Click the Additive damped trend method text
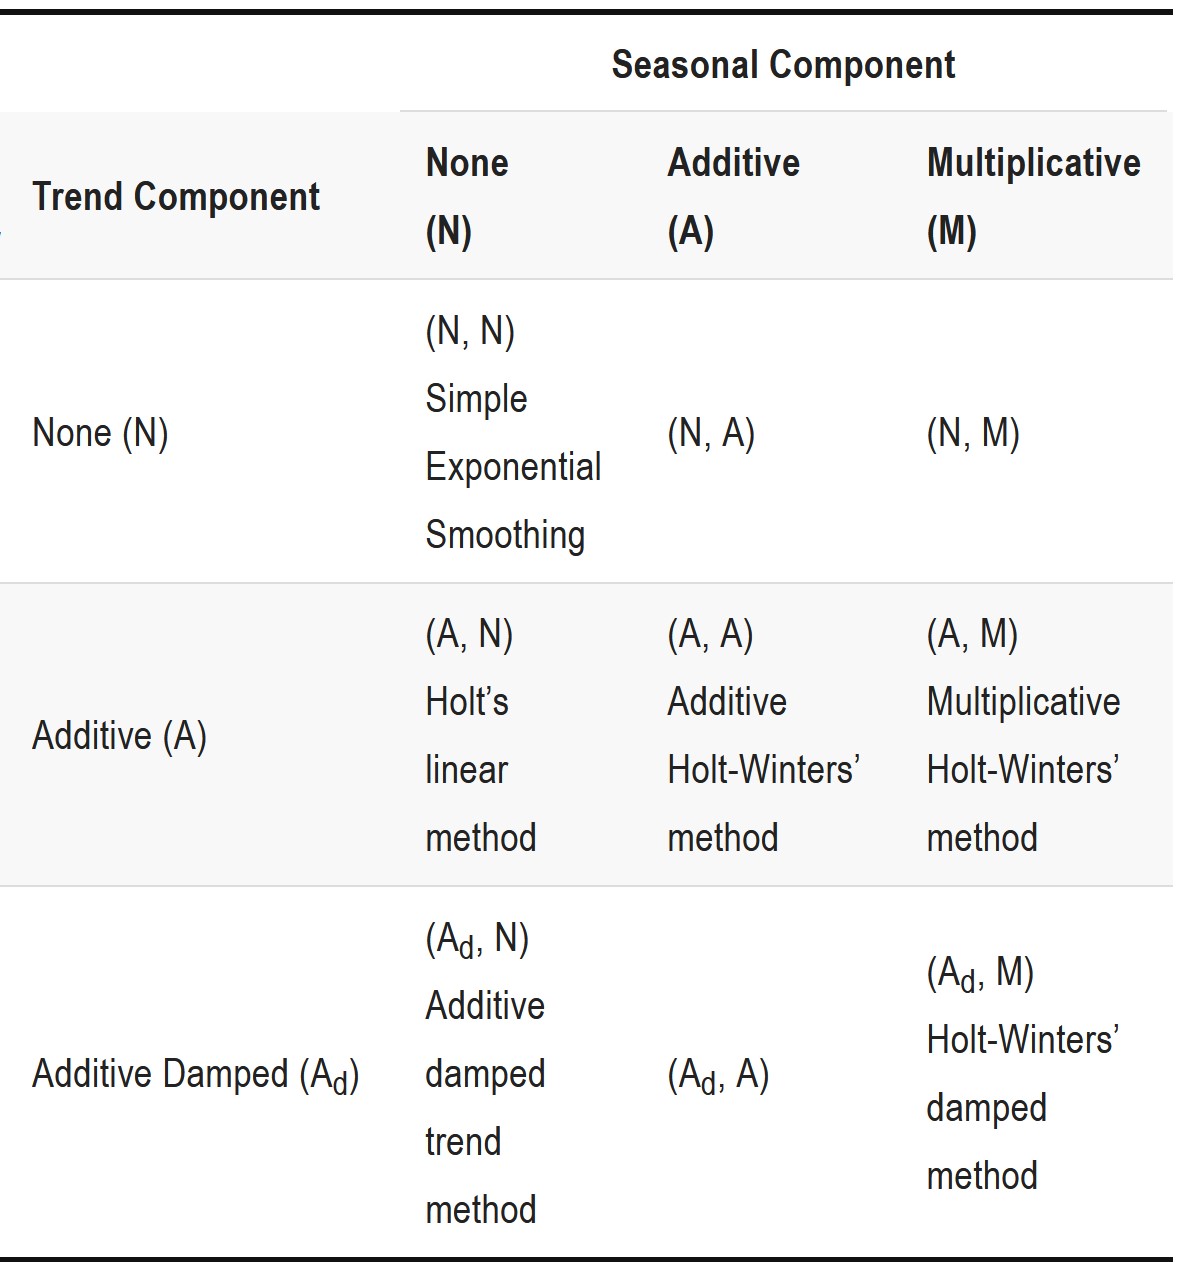Screen dimensions: 1177x1262 pos(484,1108)
